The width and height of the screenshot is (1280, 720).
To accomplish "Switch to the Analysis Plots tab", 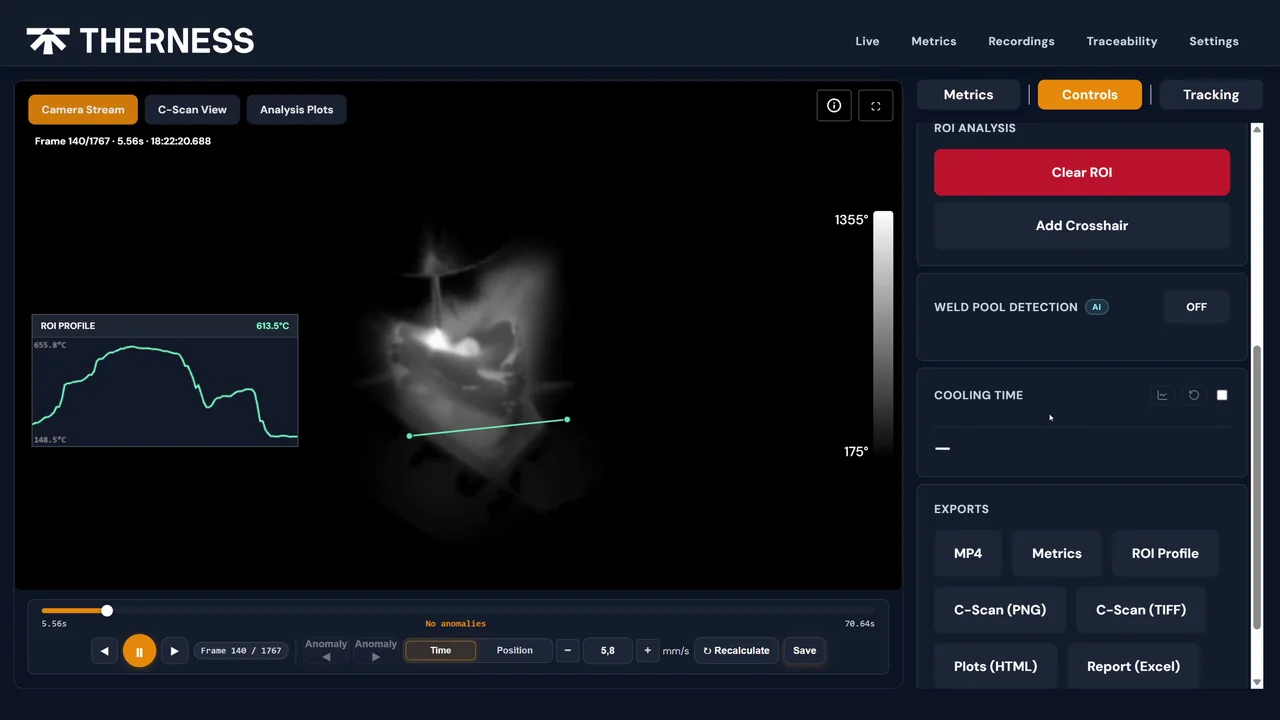I will pos(296,110).
